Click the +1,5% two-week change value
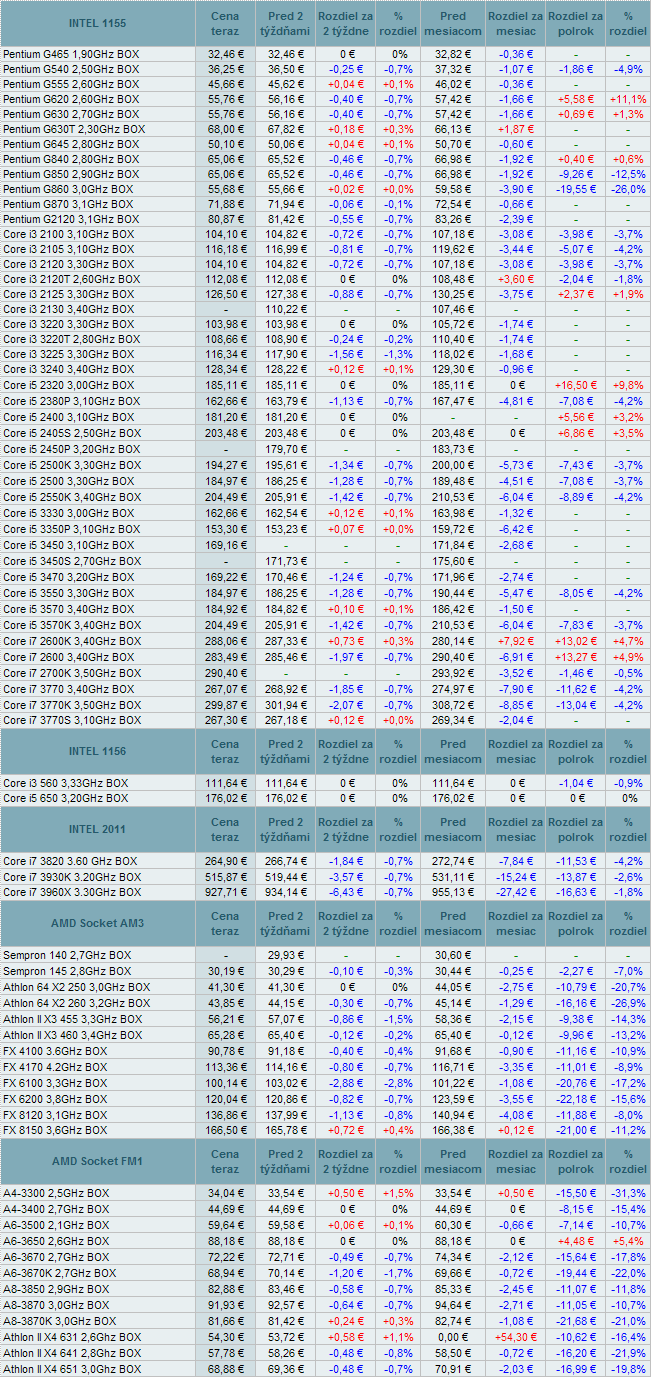This screenshot has height=1377, width=651. 399,1193
